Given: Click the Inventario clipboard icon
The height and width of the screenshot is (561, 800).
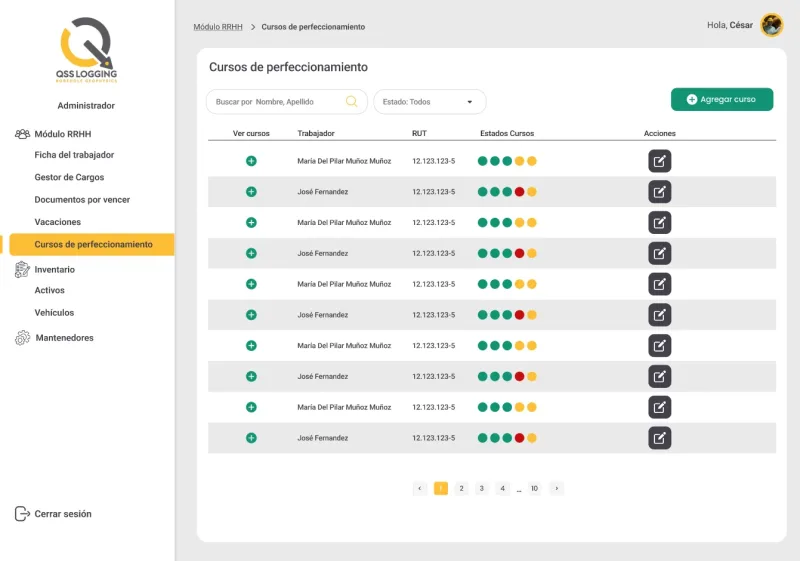Looking at the screenshot, I should click(22, 269).
